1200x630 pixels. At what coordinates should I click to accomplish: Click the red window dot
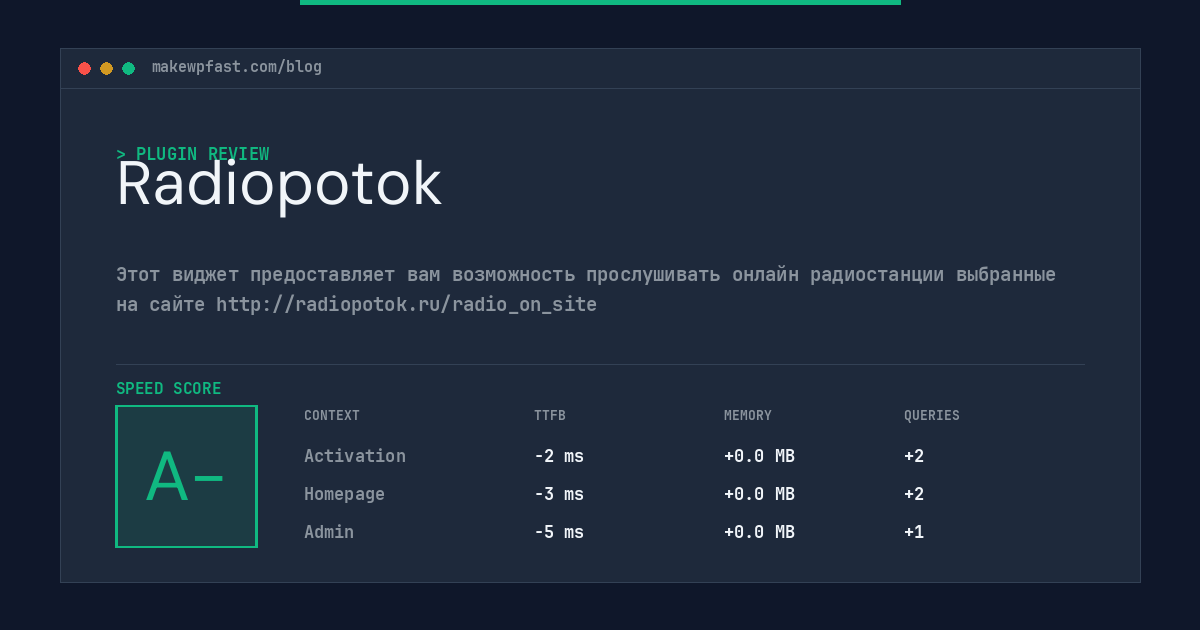(x=84, y=68)
